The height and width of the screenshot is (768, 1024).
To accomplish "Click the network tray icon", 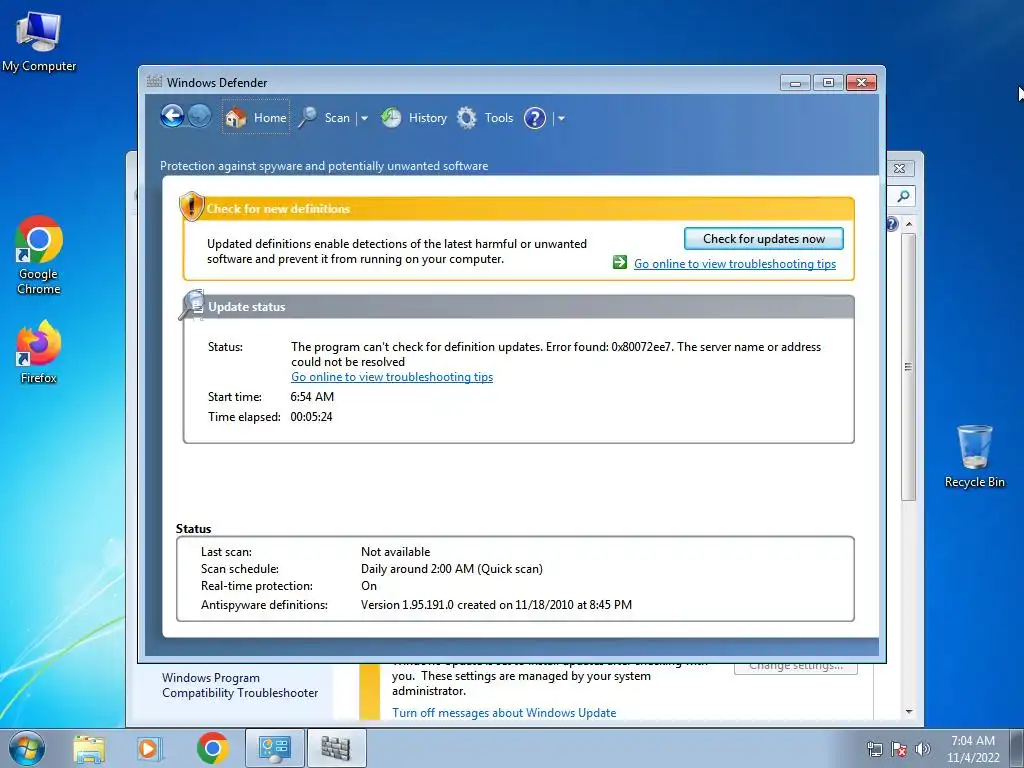I will pos(874,749).
